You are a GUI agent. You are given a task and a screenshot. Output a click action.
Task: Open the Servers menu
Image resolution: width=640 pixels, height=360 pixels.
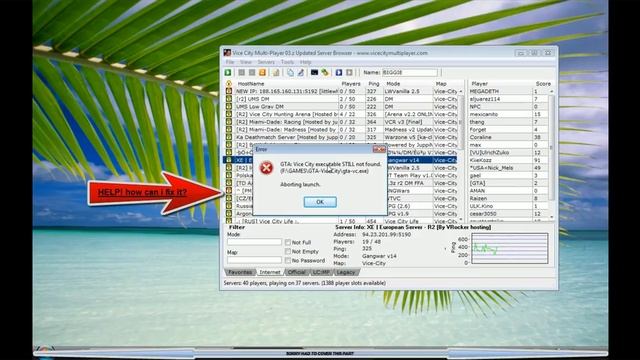click(266, 62)
